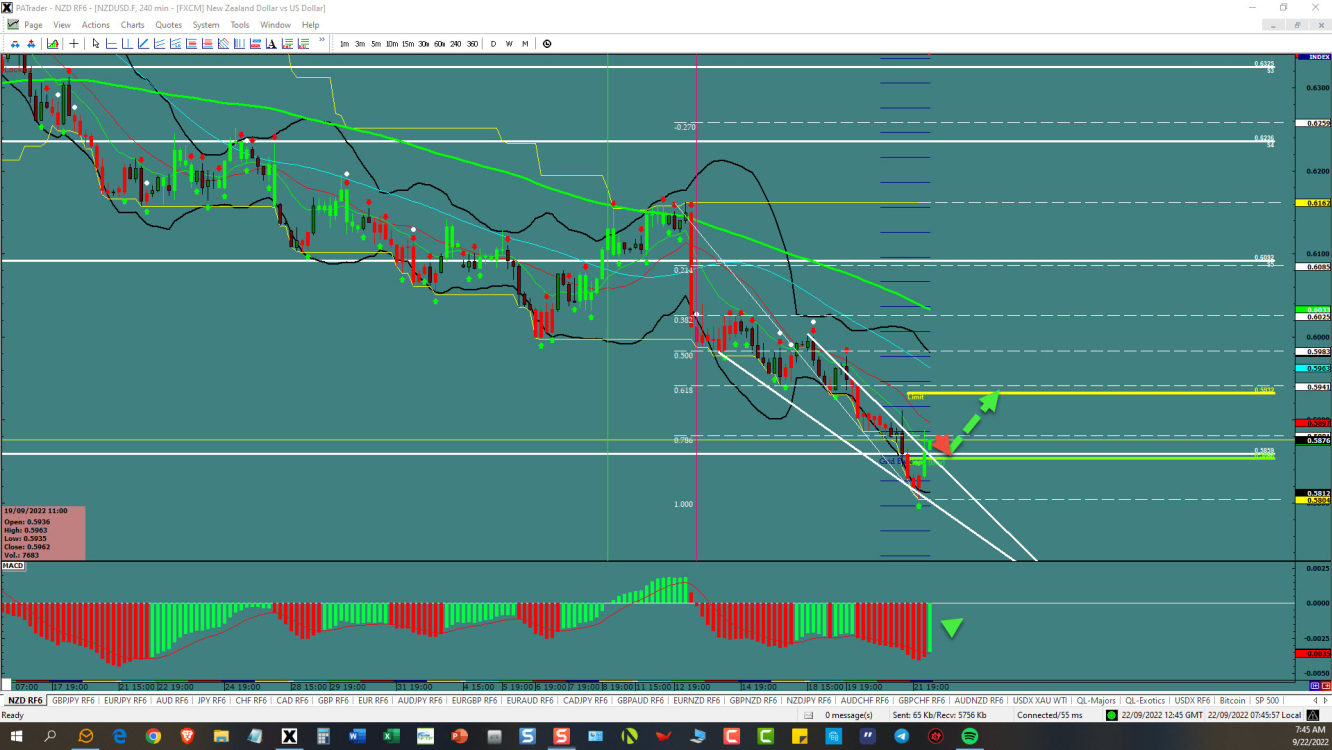Switch to USDX XAU WTI tab
This screenshot has height=750, width=1332.
click(x=1040, y=701)
